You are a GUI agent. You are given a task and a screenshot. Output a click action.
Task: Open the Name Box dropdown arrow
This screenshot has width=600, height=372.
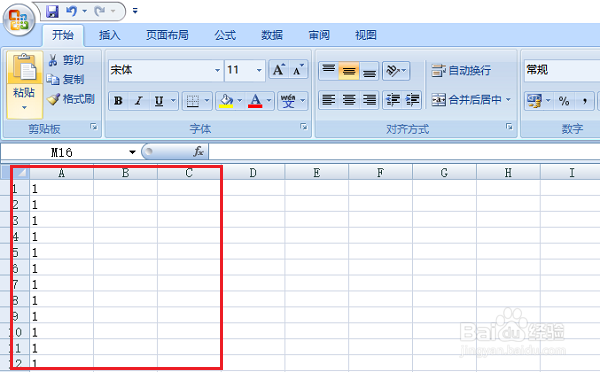click(132, 152)
